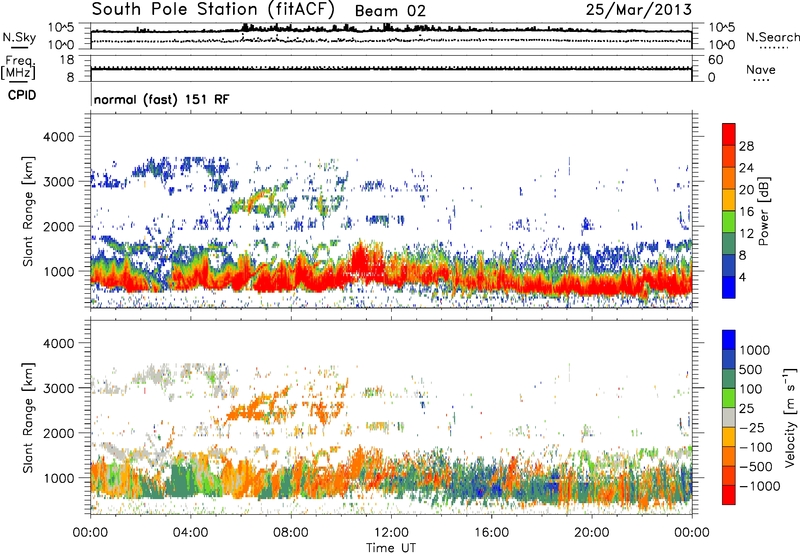Select teal 100–500 Velocity colorbar segment

click(x=729, y=379)
